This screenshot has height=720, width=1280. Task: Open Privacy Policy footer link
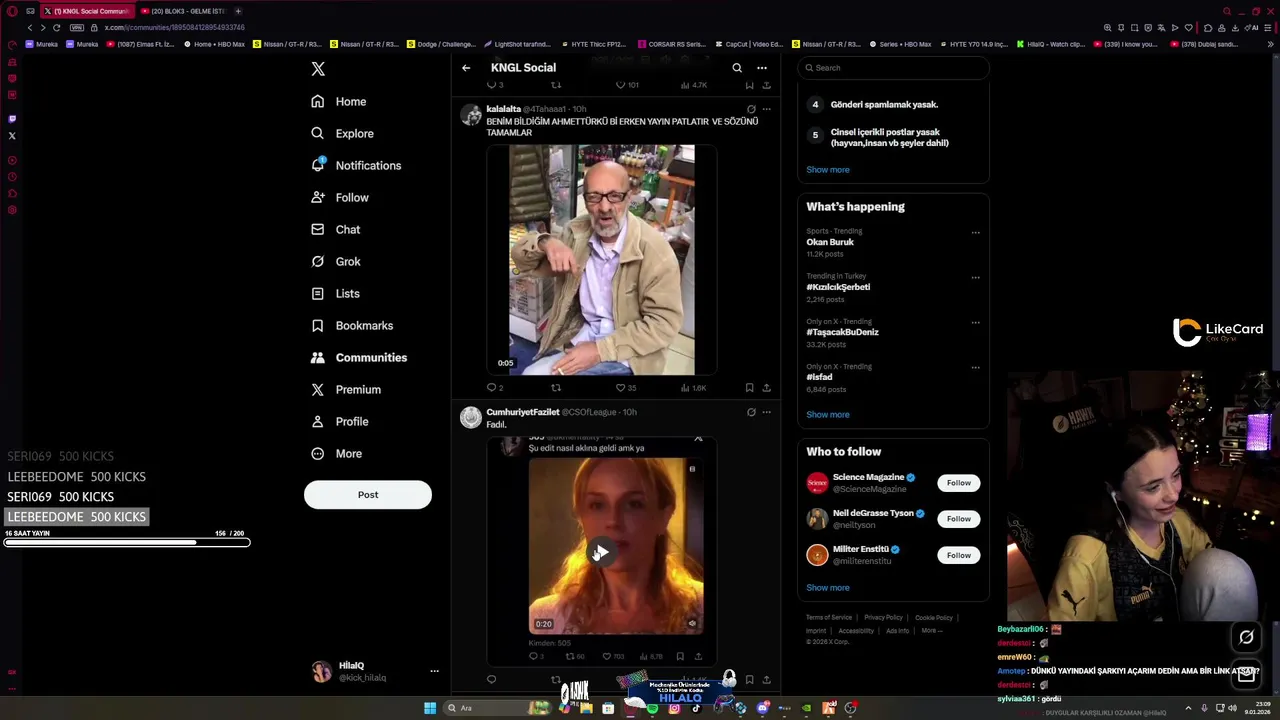883,618
